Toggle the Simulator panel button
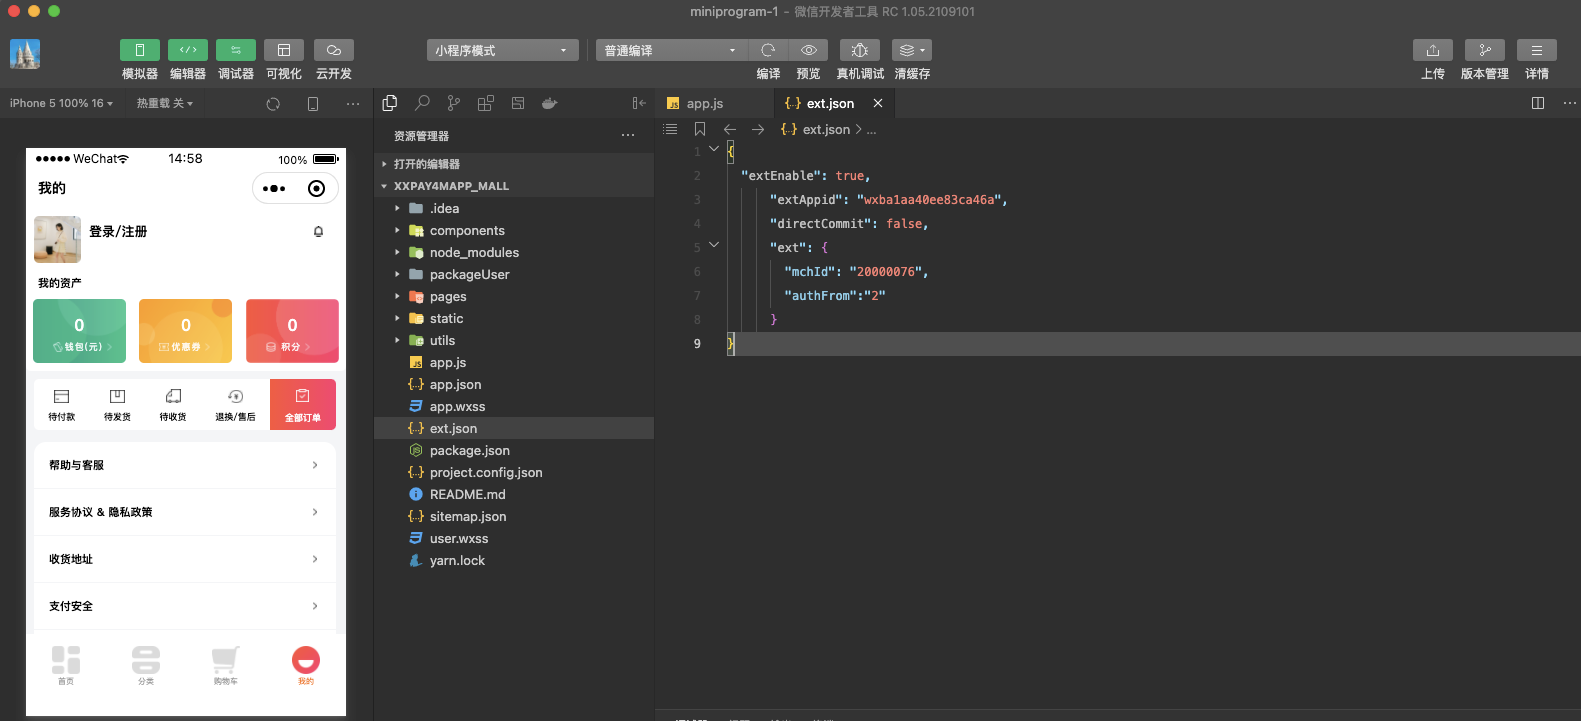 click(140, 50)
